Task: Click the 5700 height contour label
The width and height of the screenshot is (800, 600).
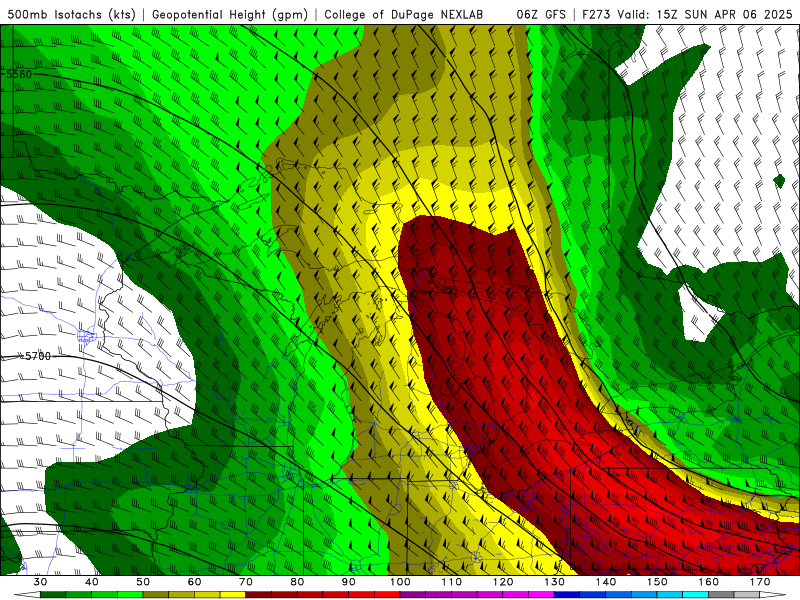Action: click(x=38, y=356)
